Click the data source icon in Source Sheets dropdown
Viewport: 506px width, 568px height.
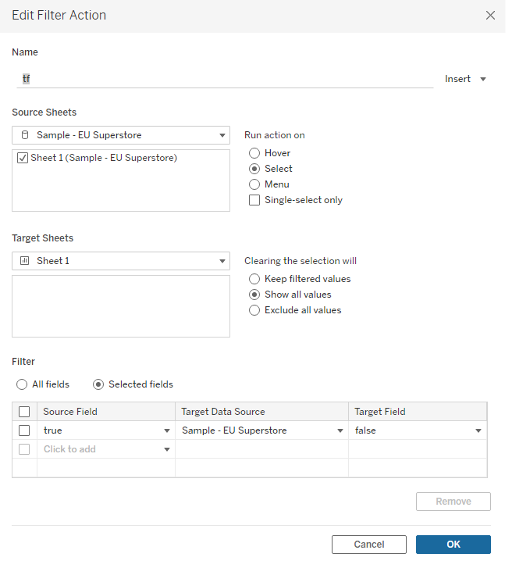[25, 135]
